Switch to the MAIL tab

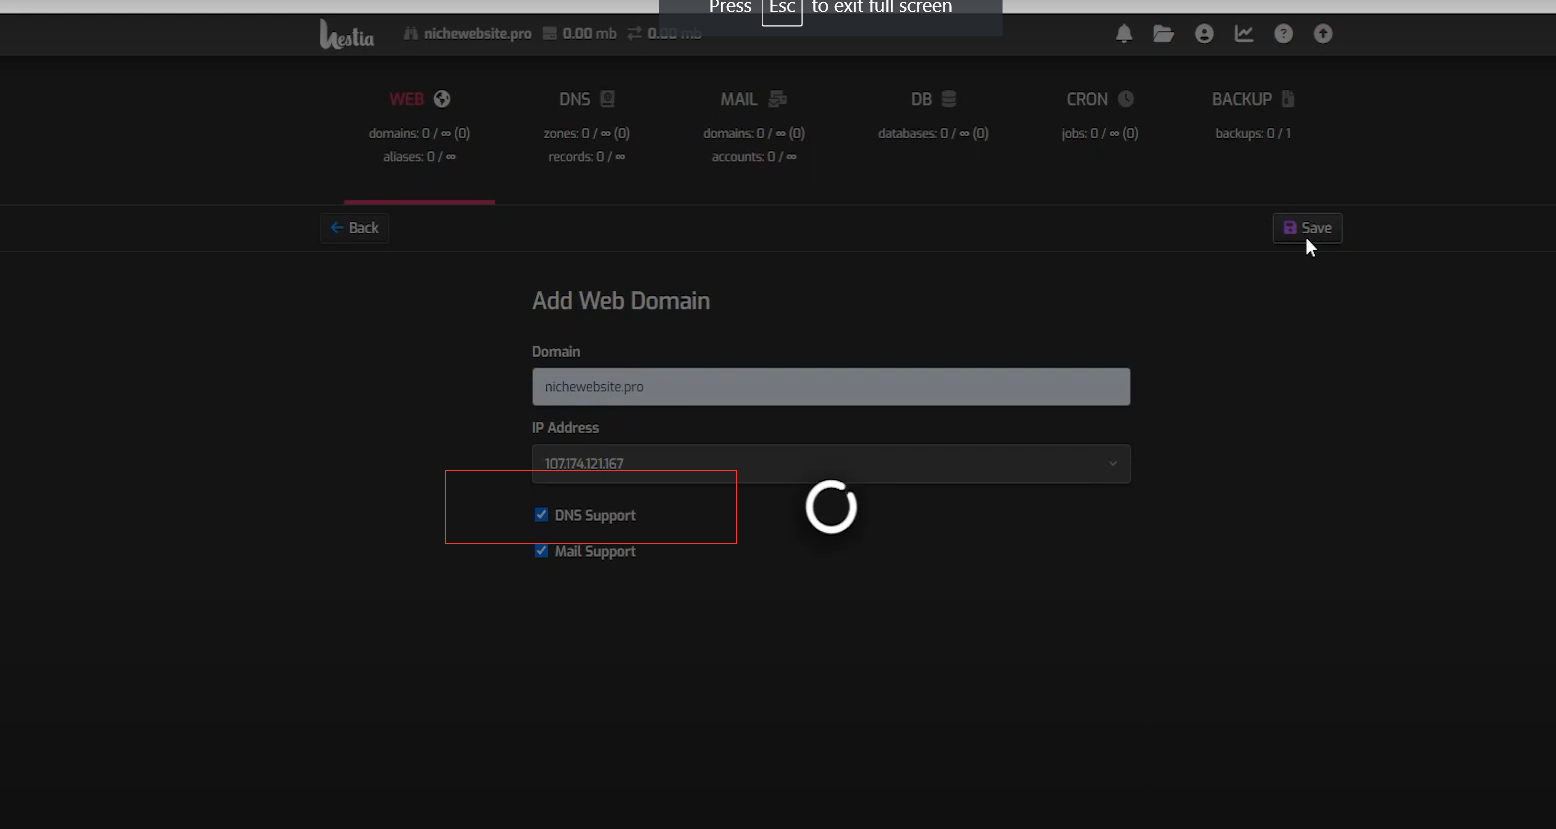(753, 100)
